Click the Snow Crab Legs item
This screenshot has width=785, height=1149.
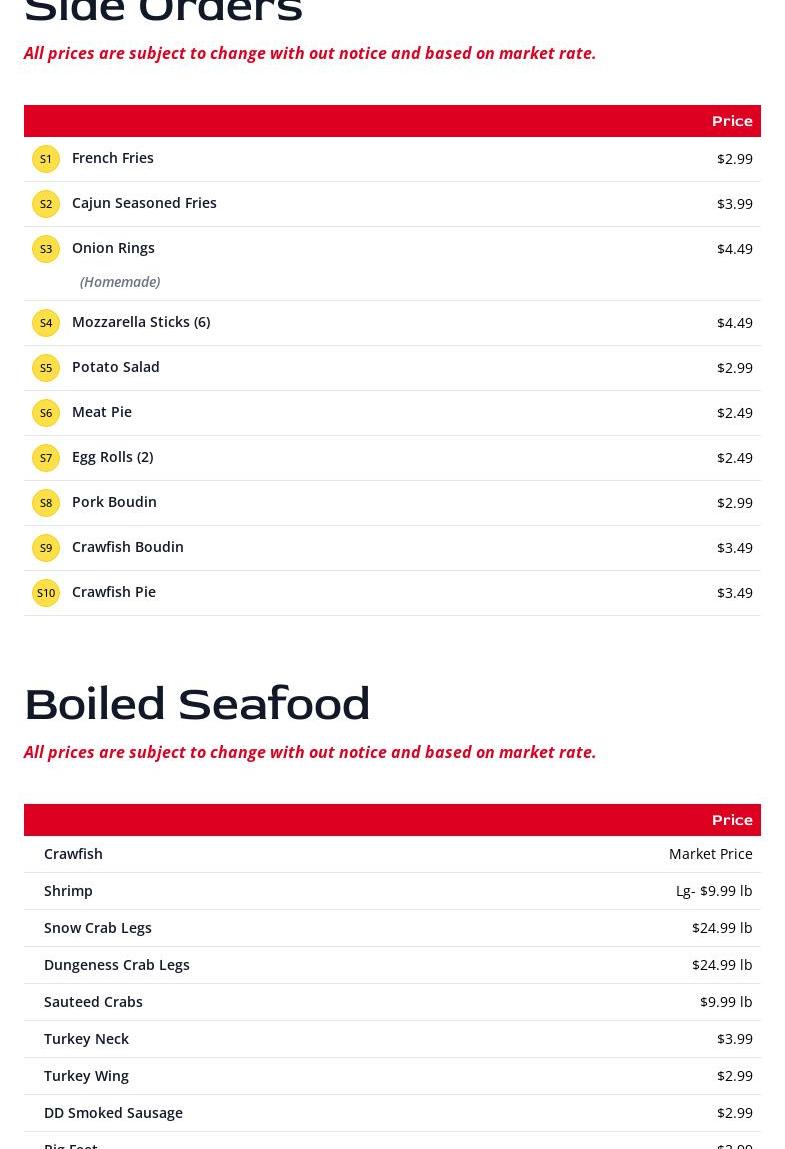(x=98, y=928)
